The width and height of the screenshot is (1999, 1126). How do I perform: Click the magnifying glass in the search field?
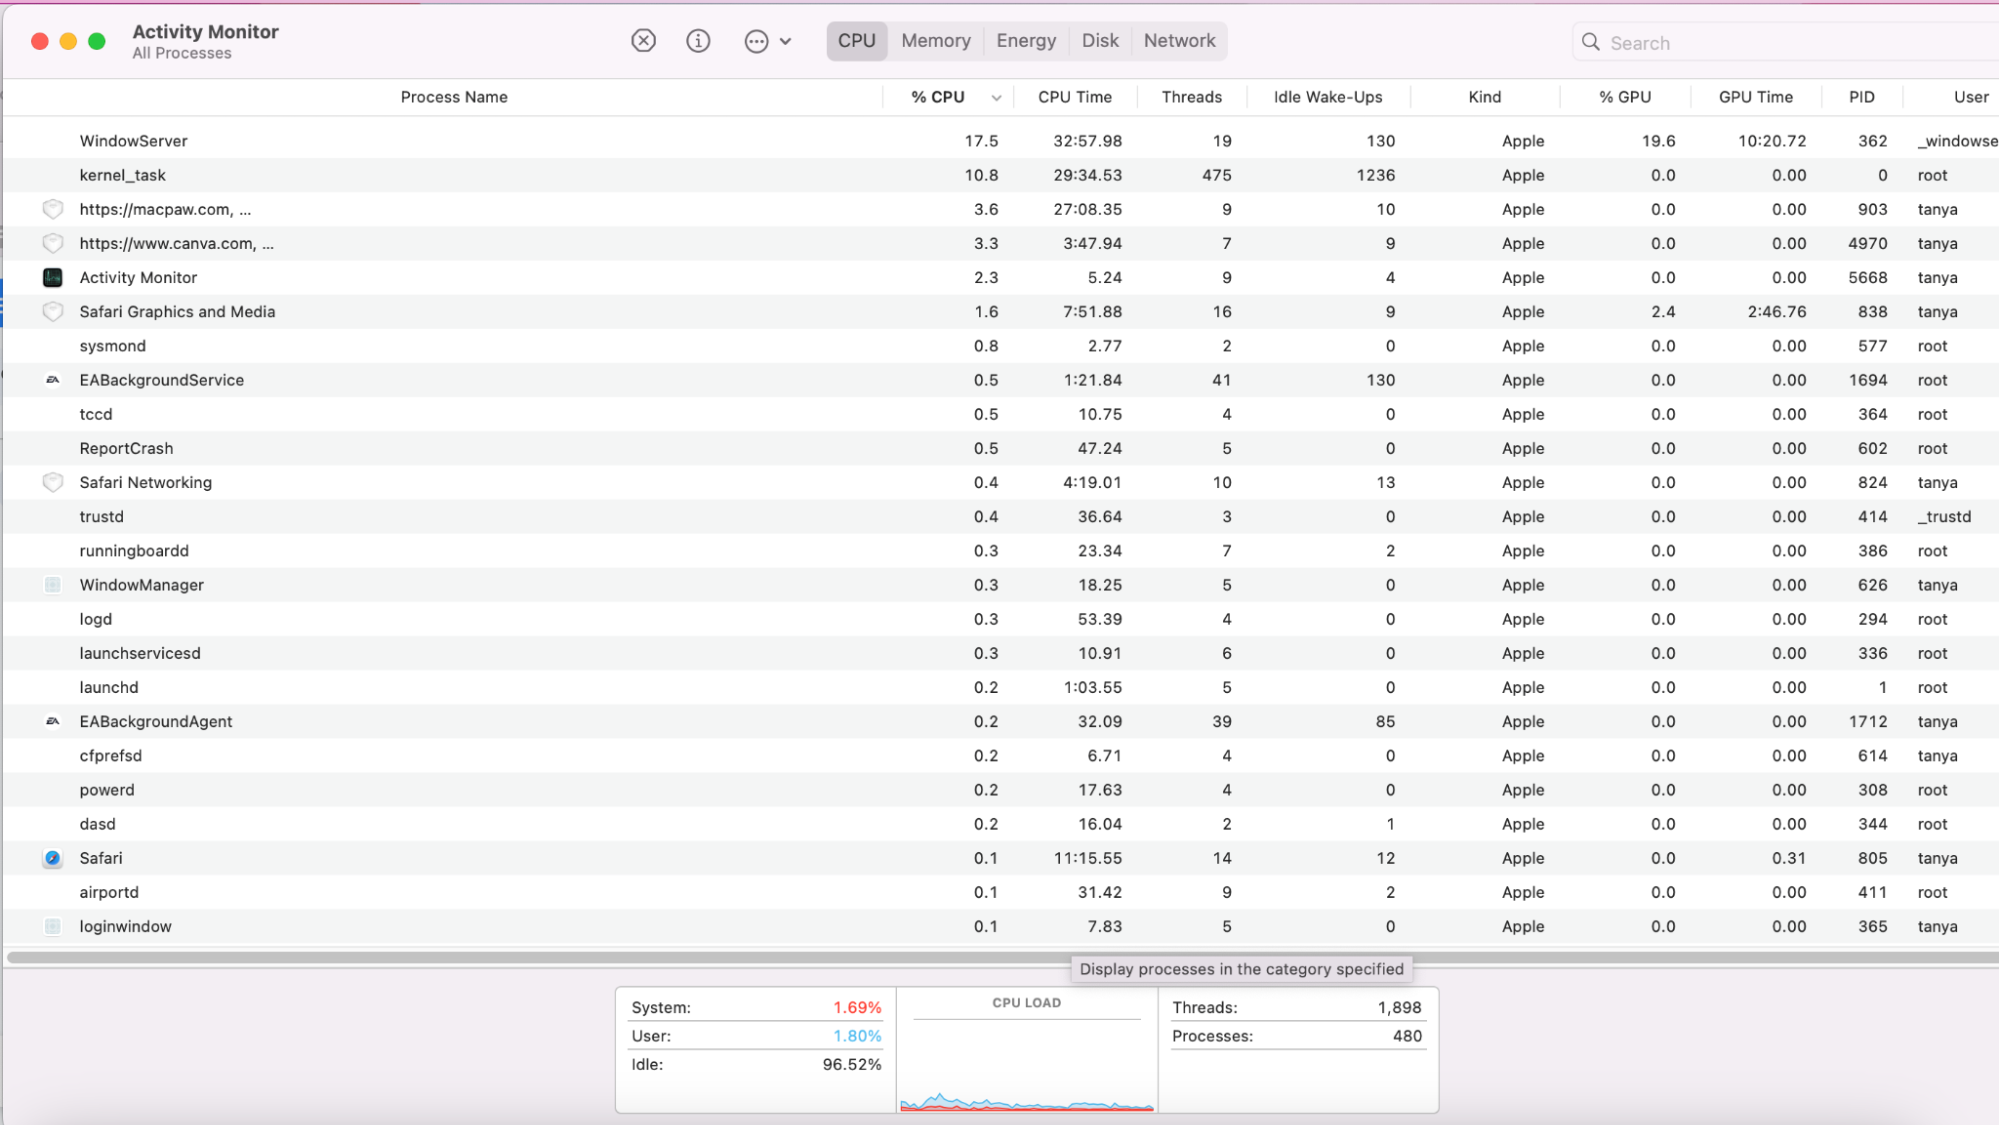tap(1590, 42)
